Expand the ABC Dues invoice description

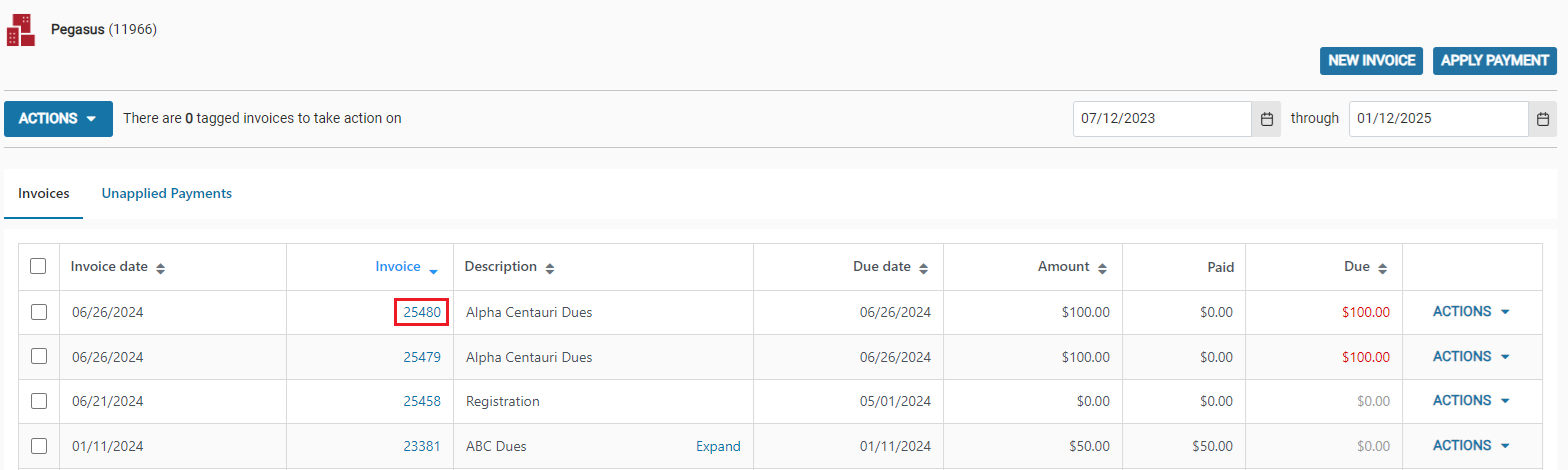(718, 446)
